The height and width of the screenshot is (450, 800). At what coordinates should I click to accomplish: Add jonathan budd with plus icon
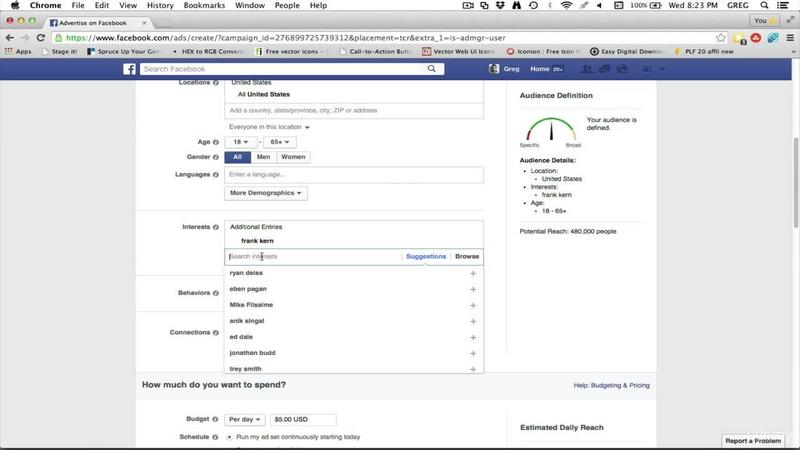tap(473, 353)
